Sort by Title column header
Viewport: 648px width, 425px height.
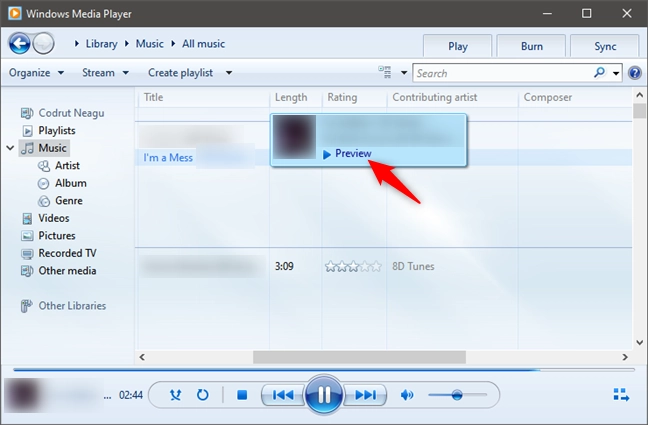pos(202,98)
